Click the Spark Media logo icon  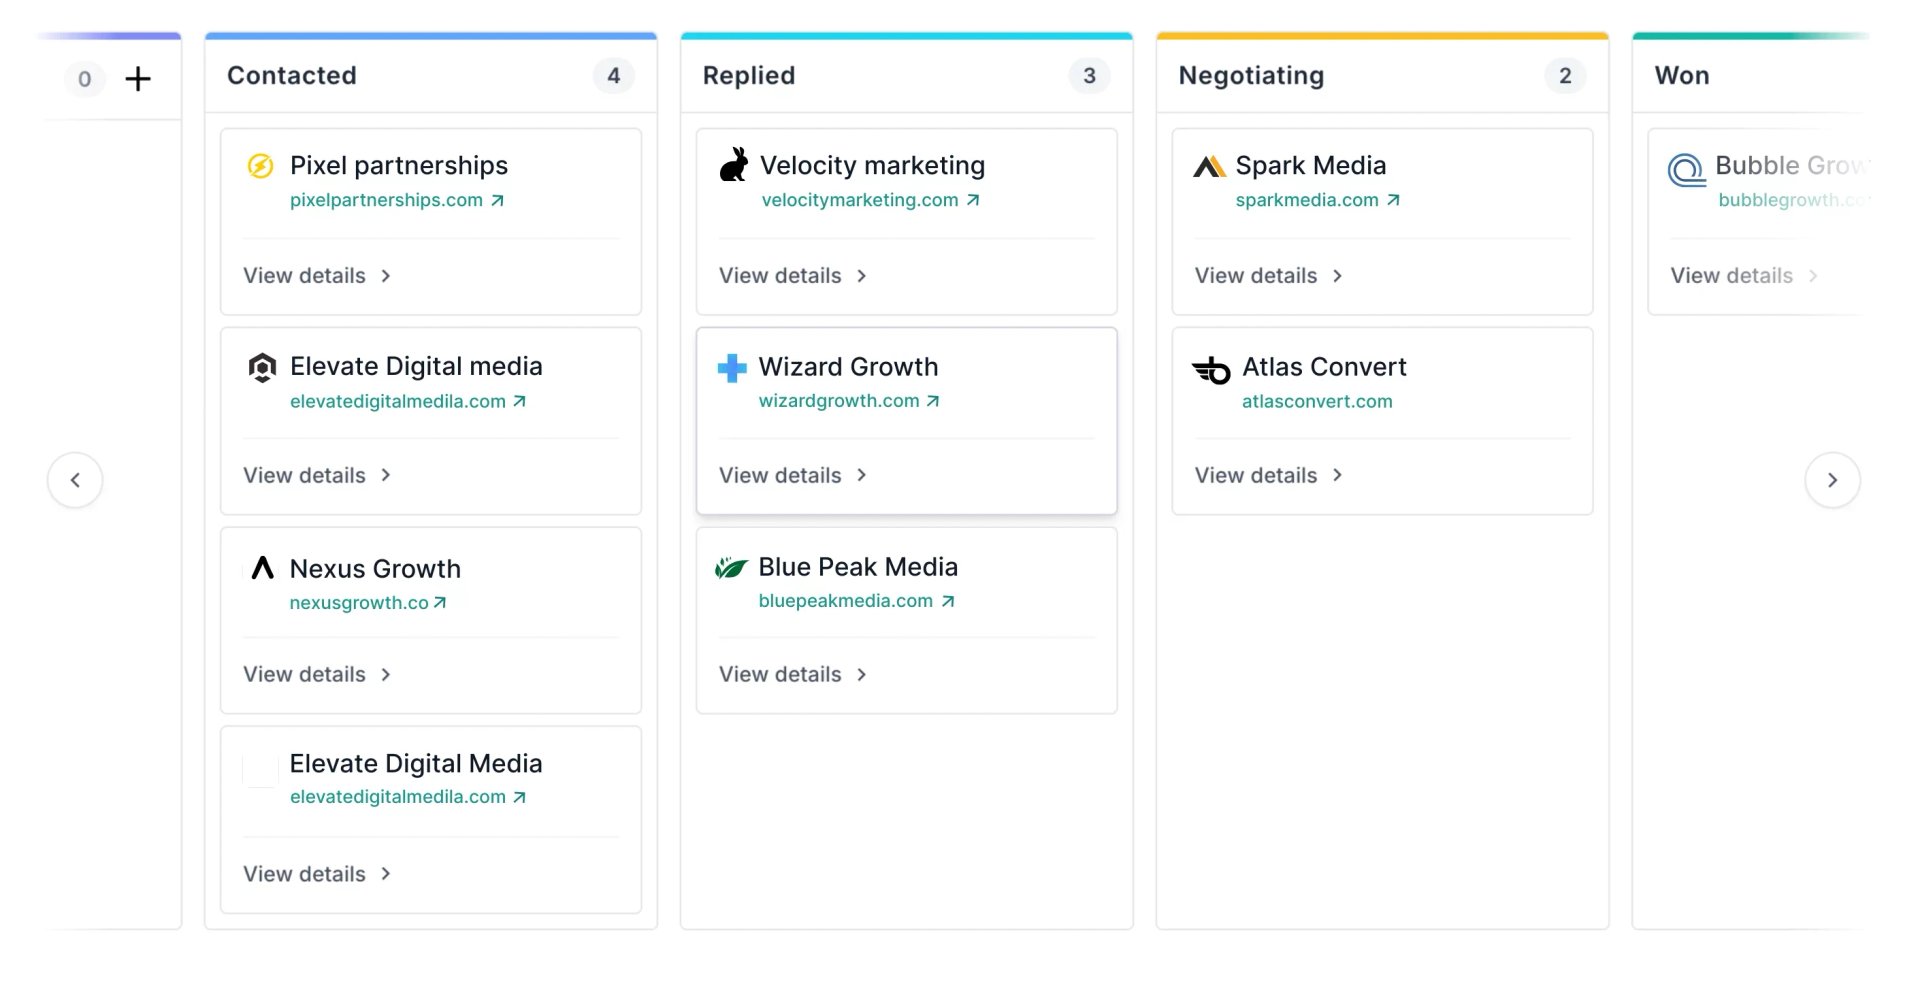[x=1209, y=166]
